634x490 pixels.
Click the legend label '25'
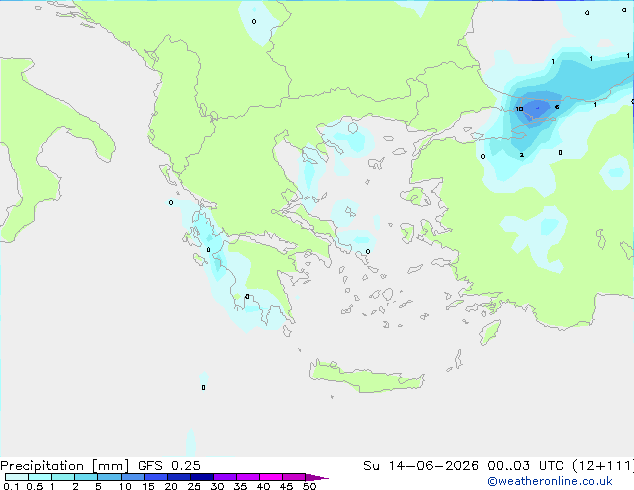pos(194,486)
